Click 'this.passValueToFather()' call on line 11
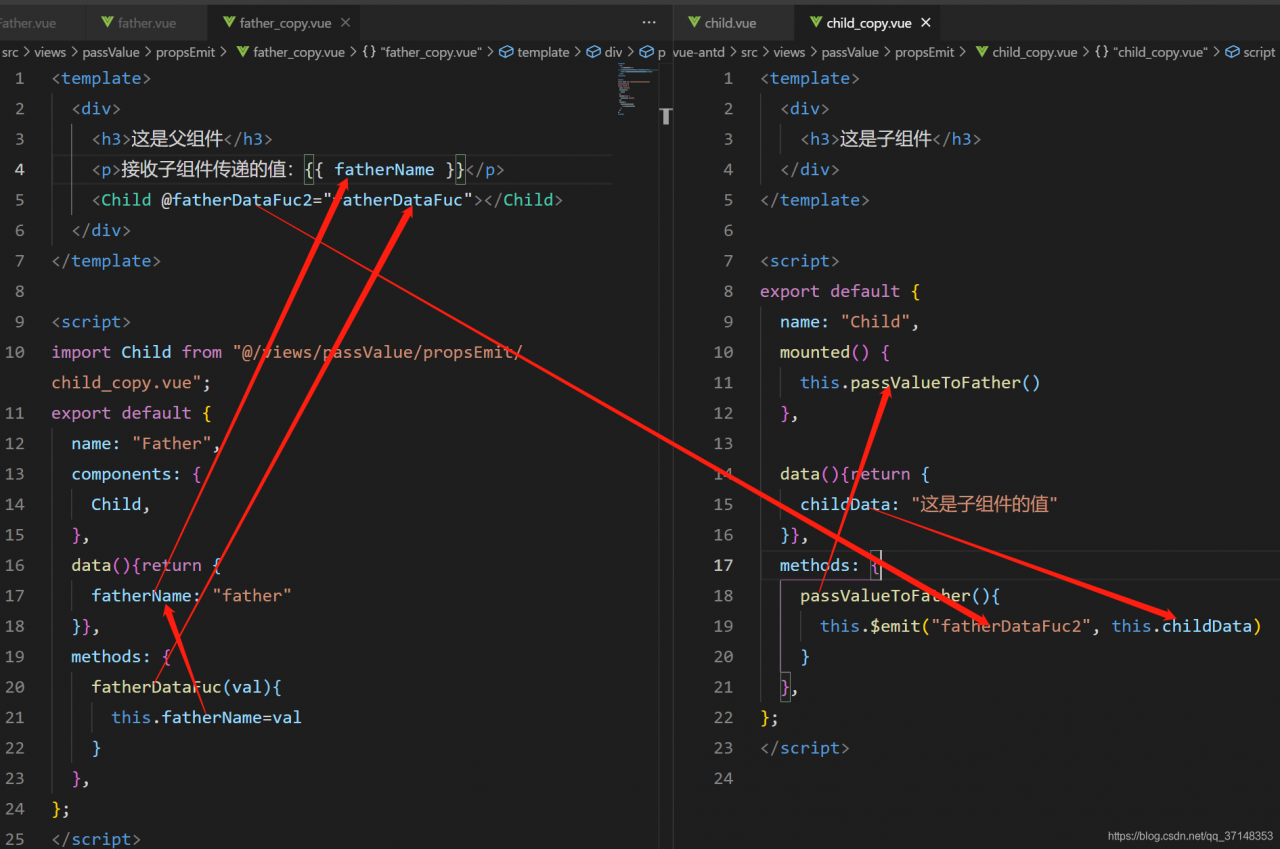This screenshot has height=849, width=1280. tap(920, 383)
